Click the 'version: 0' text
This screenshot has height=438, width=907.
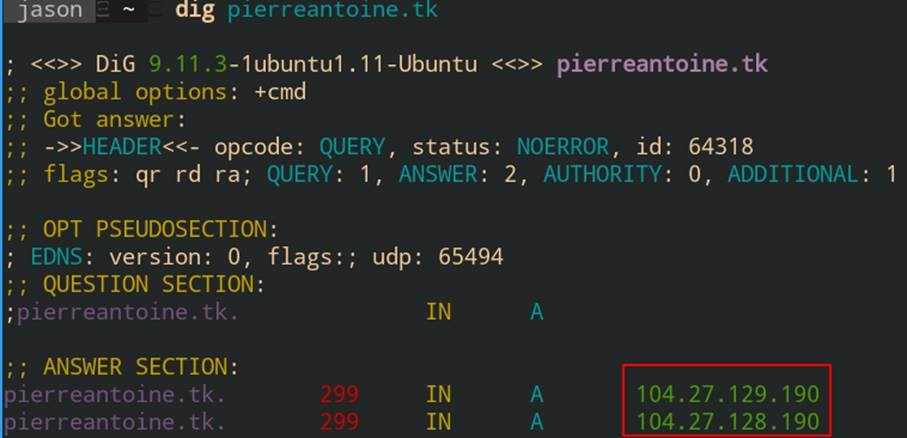tap(175, 257)
